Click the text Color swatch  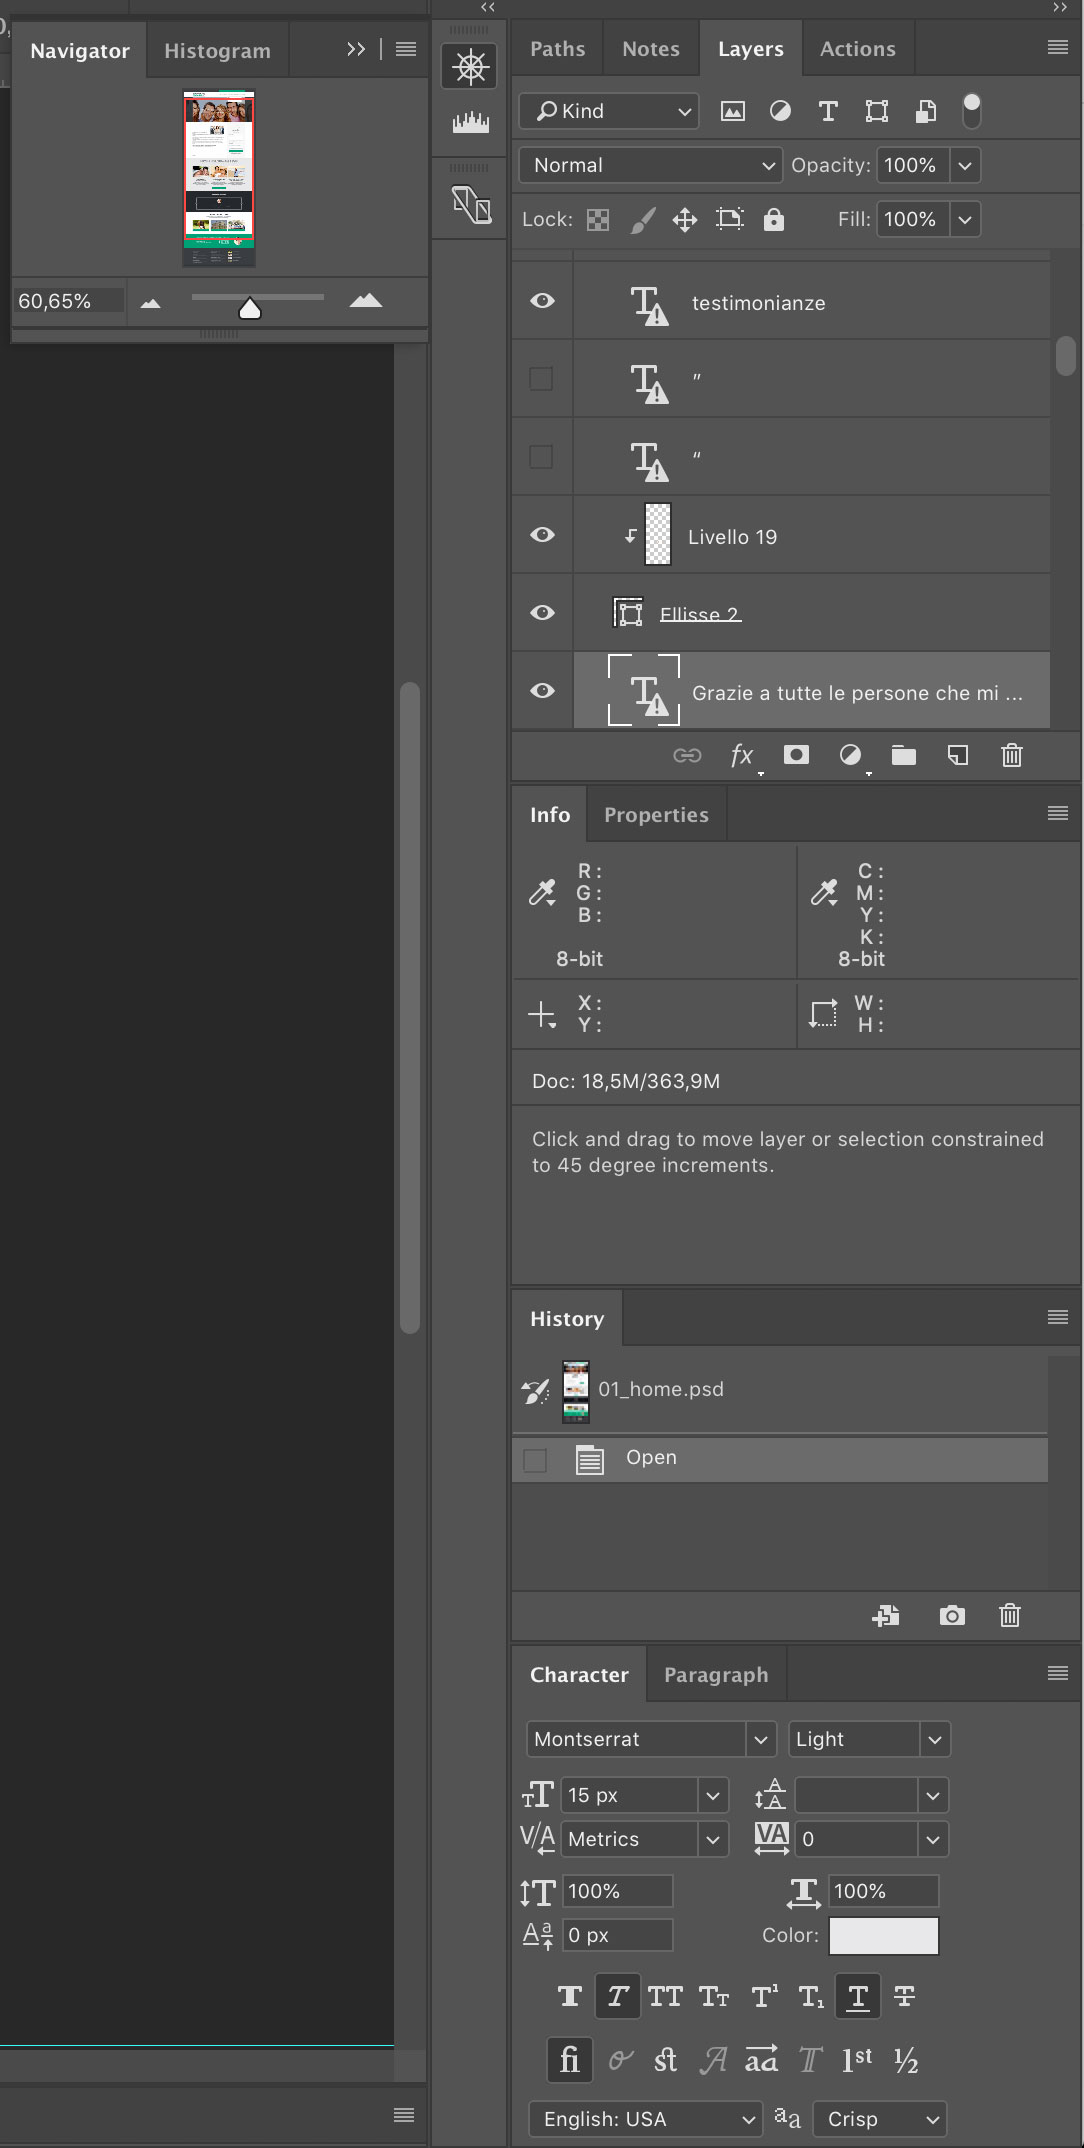883,1935
